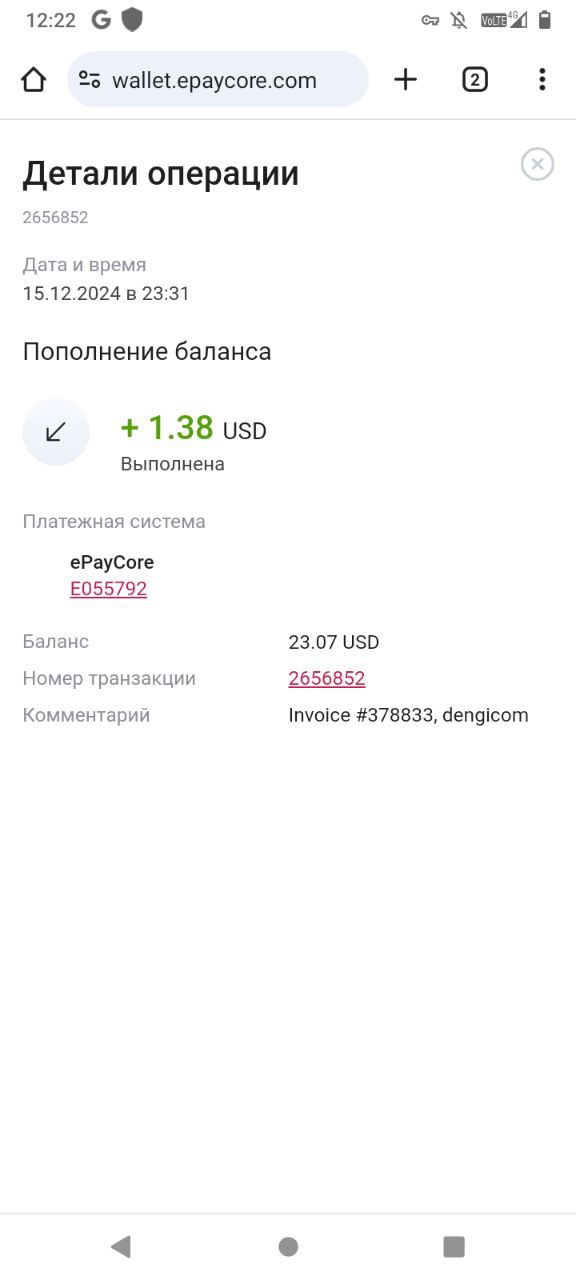The height and width of the screenshot is (1280, 576).
Task: Open a new tab with plus icon
Action: coord(405,80)
